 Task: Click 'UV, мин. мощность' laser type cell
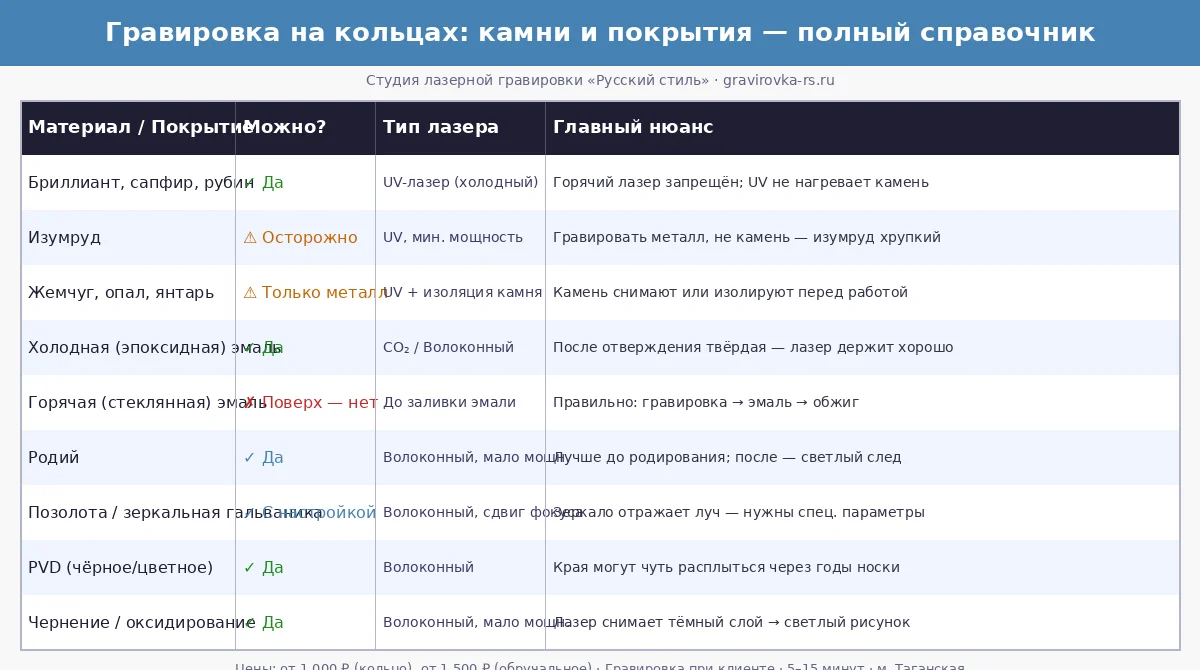tap(460, 238)
